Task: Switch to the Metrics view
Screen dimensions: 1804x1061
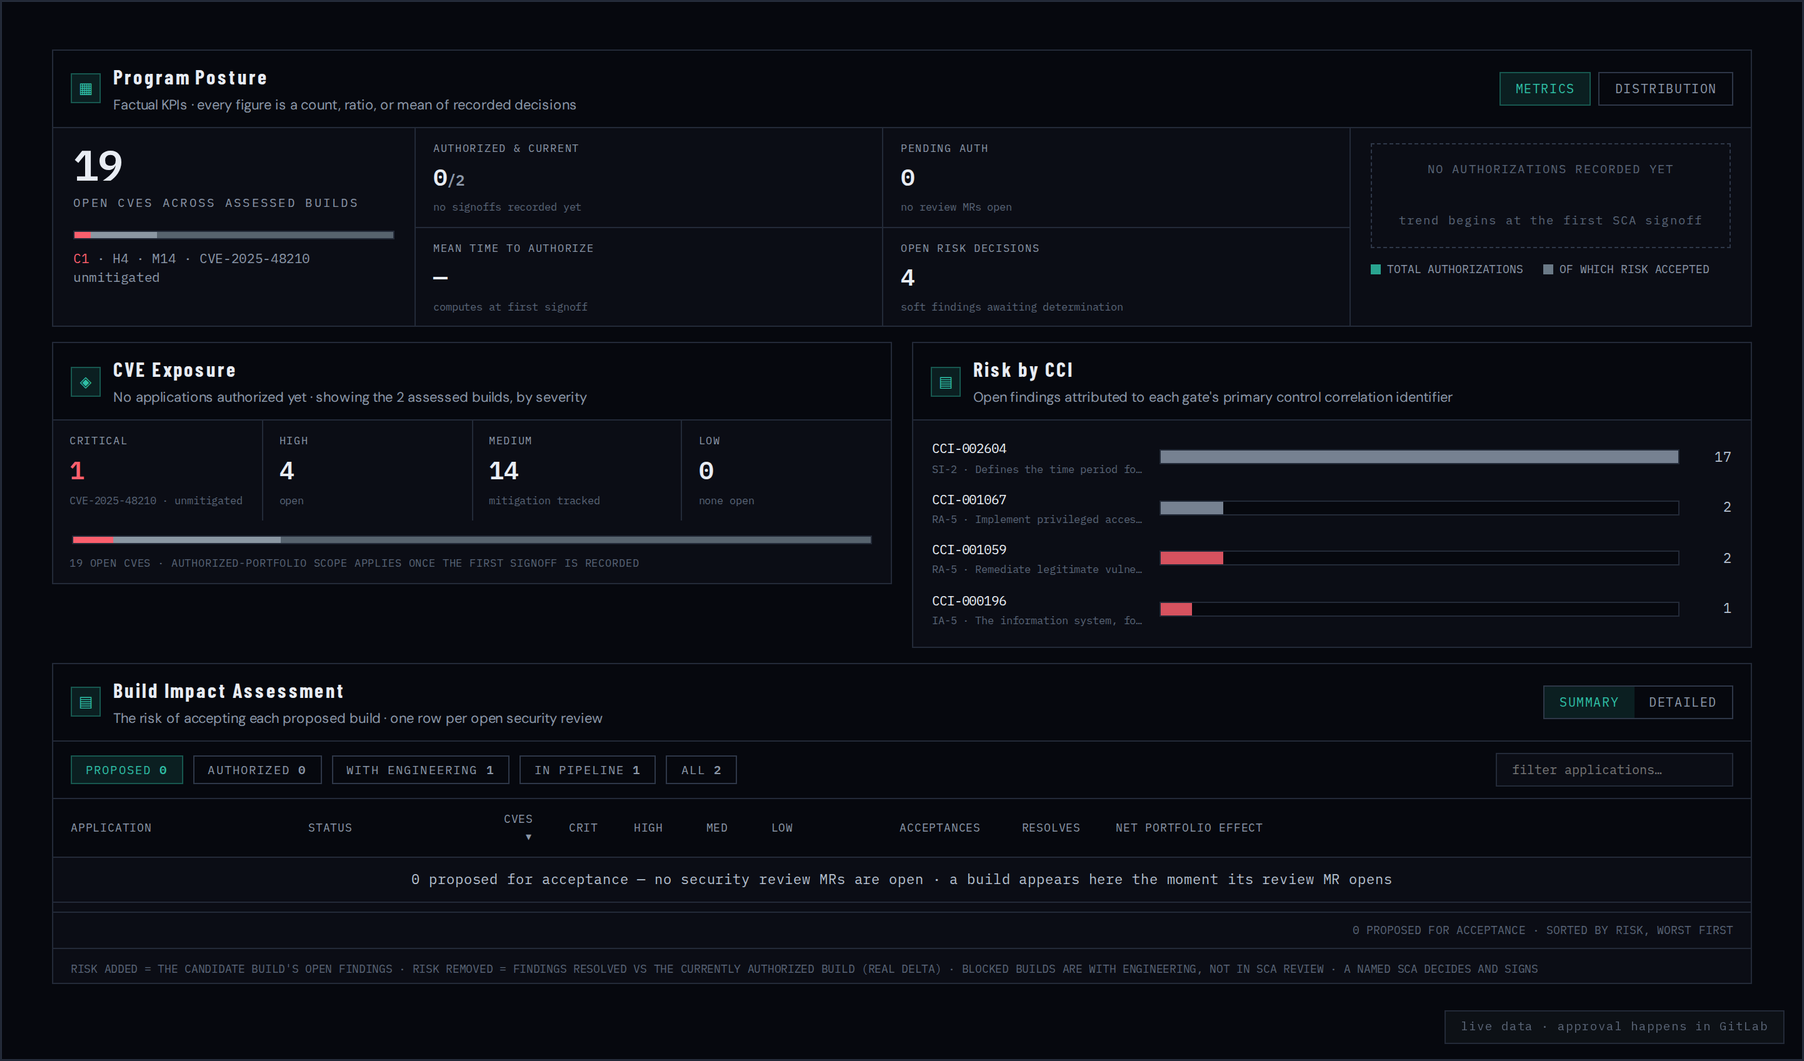Action: pos(1544,89)
